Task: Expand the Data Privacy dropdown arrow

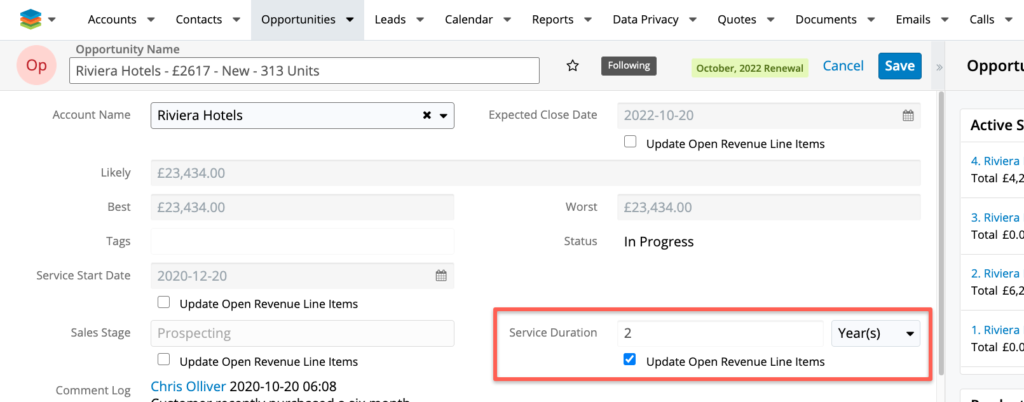Action: 692,20
